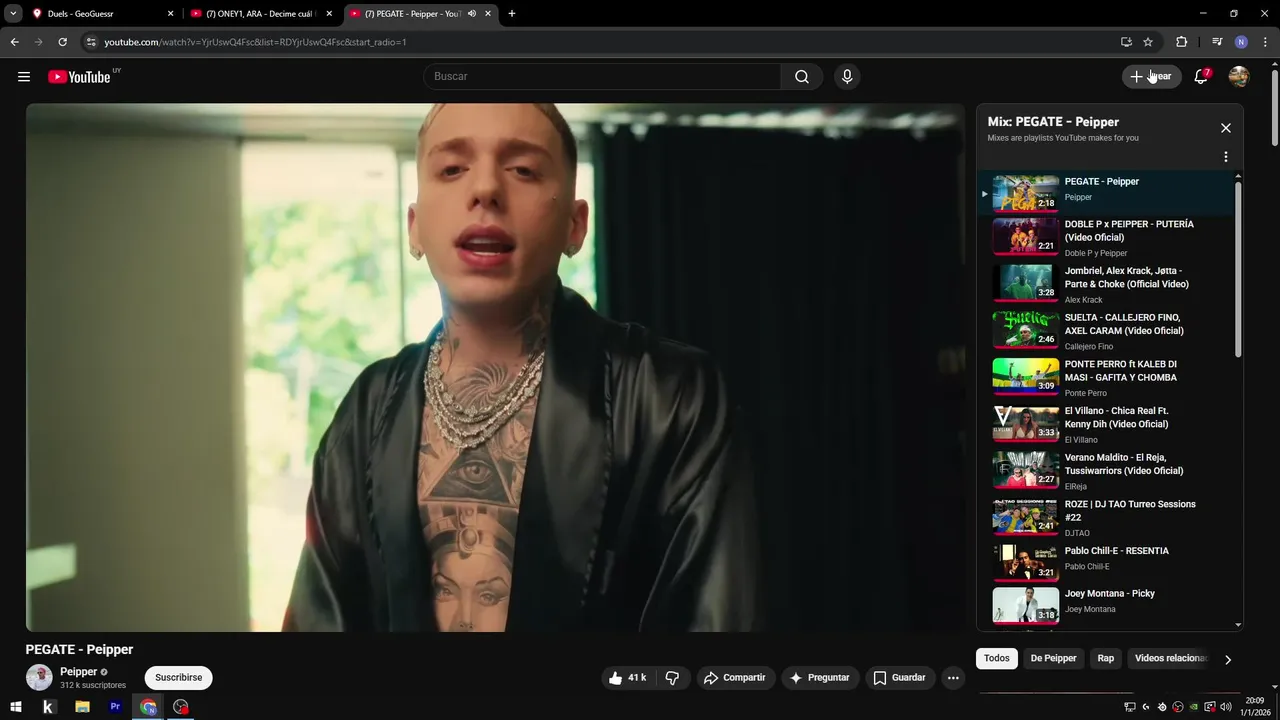Close the Duels - GeoGuessr tab

170,14
